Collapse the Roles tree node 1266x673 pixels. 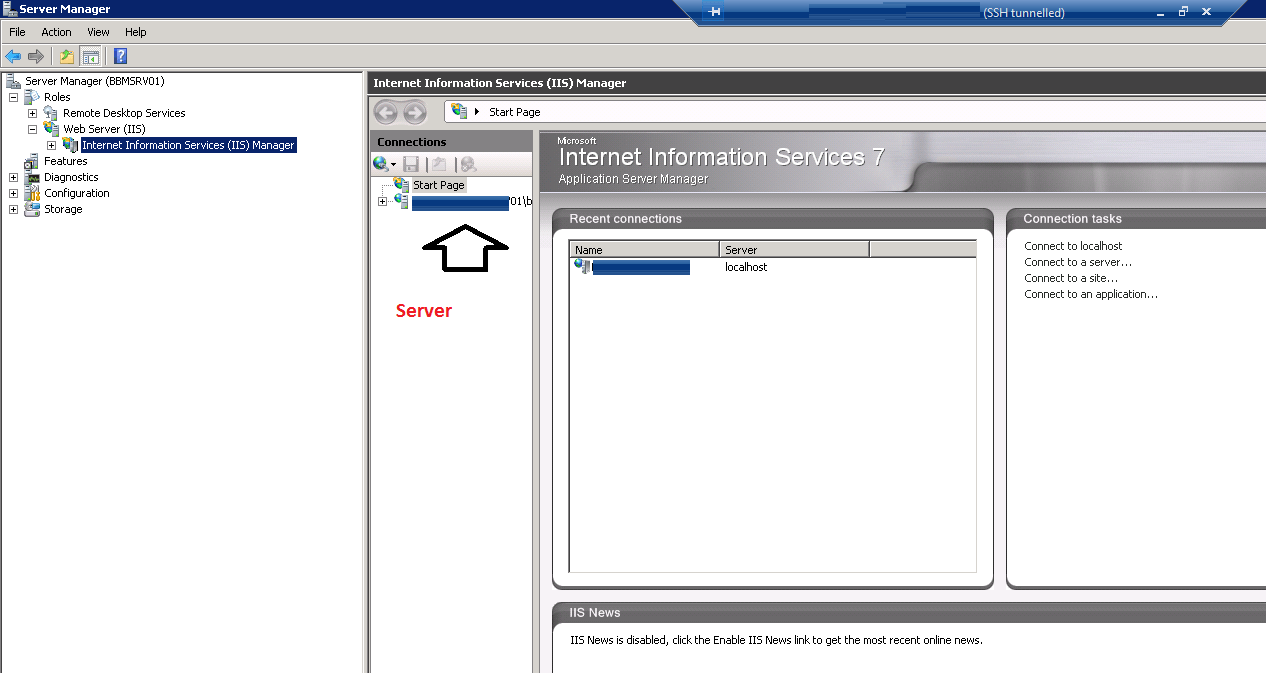coord(13,97)
